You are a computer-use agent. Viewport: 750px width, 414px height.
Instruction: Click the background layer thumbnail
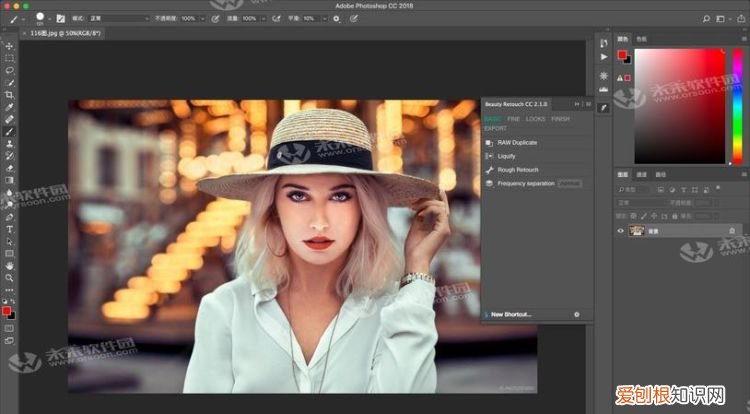[x=635, y=231]
